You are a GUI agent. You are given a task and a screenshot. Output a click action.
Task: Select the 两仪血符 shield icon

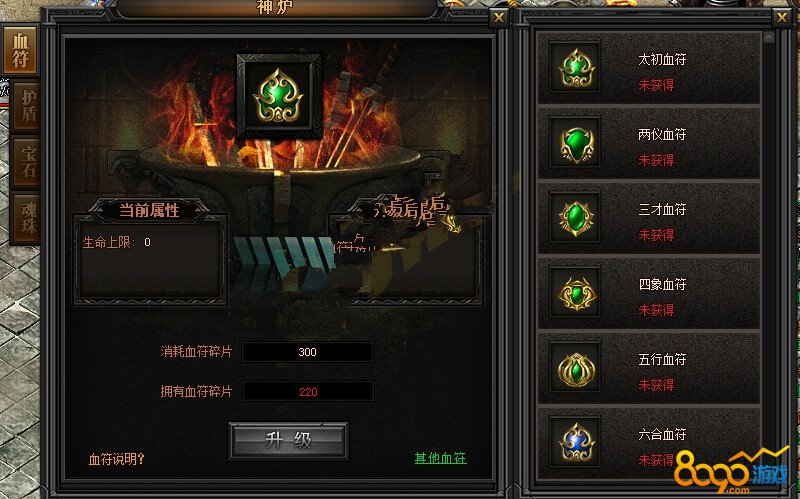point(575,143)
